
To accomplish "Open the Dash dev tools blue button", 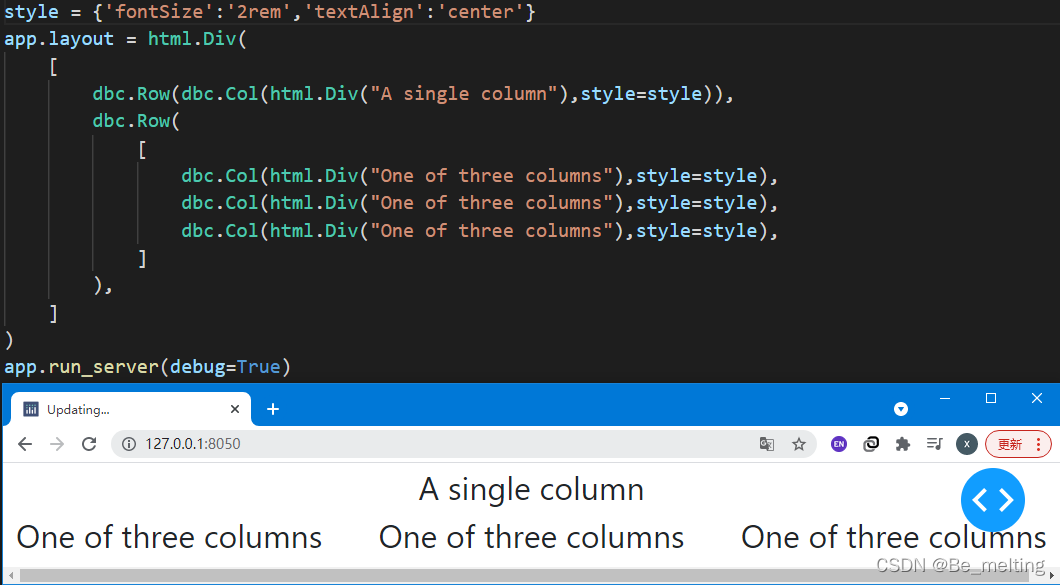I will (992, 500).
